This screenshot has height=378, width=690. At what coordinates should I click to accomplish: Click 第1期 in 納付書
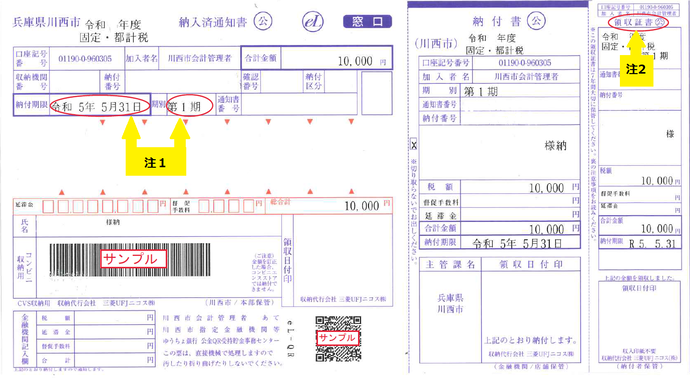pyautogui.click(x=481, y=92)
